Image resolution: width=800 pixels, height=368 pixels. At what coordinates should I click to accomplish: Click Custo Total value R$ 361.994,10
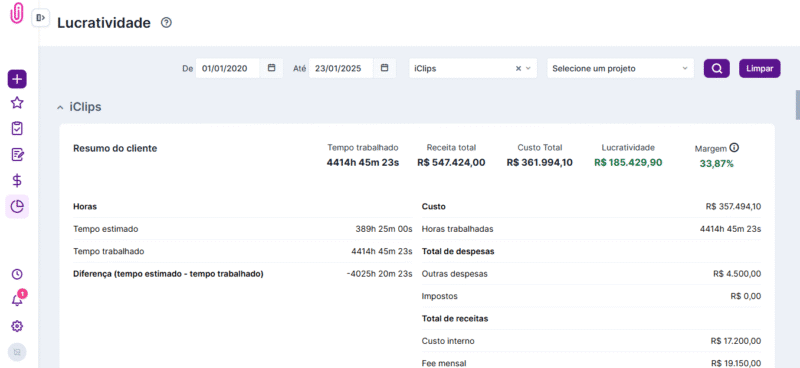[539, 163]
